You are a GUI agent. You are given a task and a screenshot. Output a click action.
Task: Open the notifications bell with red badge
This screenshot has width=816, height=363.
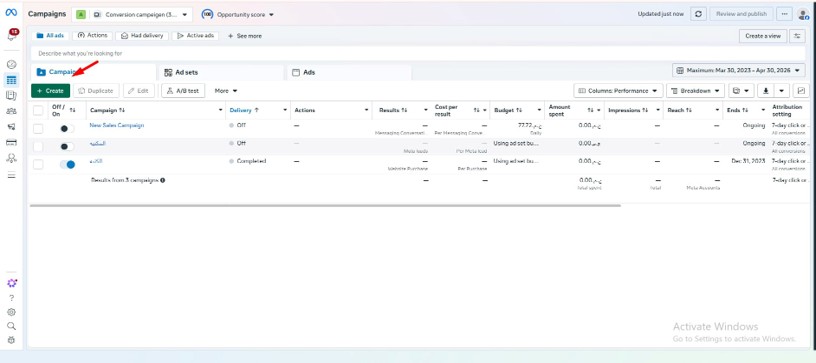tap(11, 35)
